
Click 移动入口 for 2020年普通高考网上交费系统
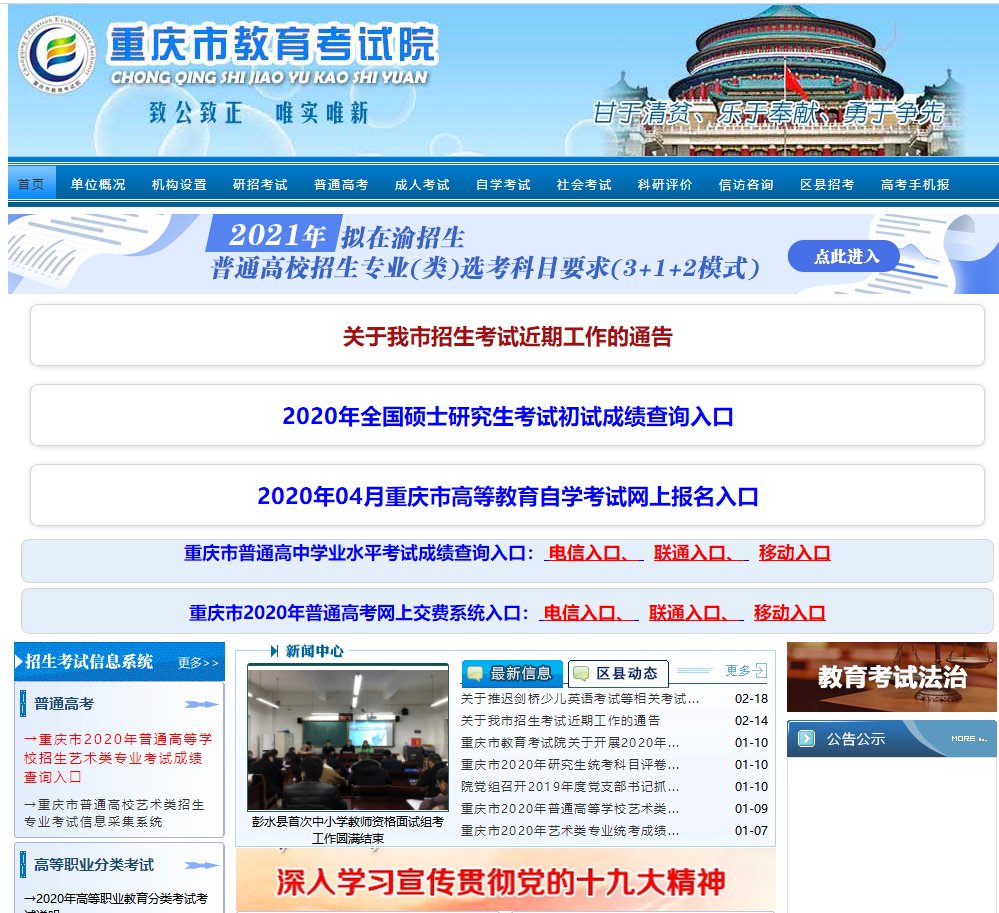tap(789, 613)
